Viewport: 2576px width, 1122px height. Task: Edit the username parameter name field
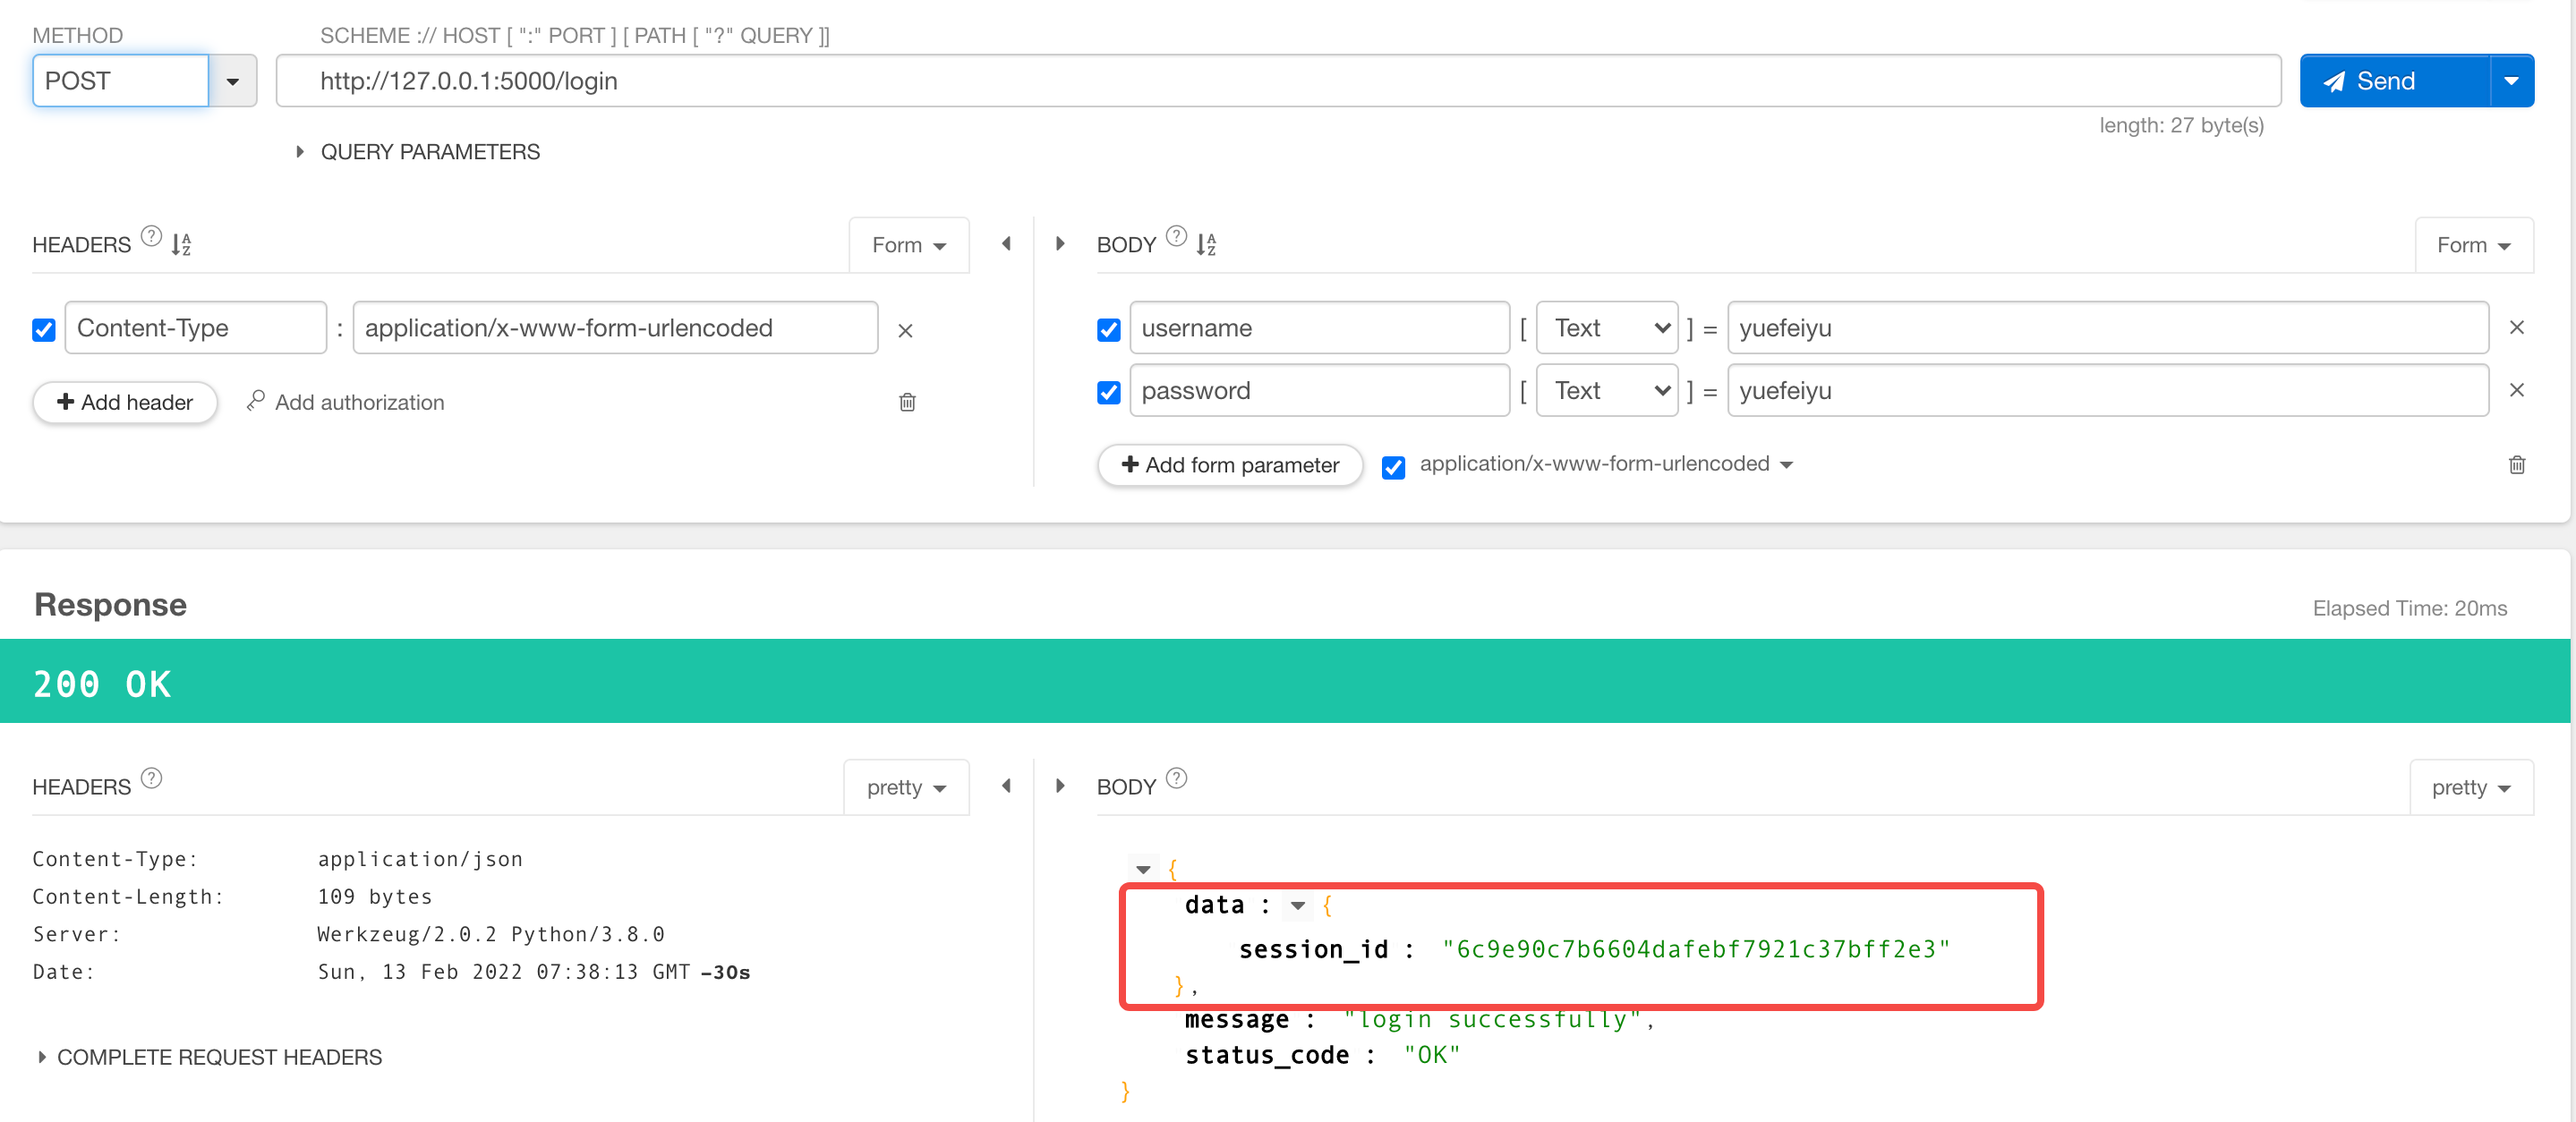point(1319,328)
